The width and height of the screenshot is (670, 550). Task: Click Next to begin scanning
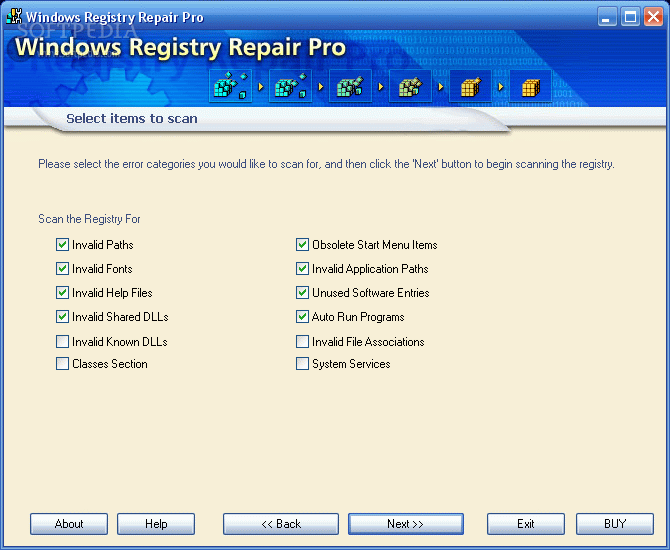(x=406, y=524)
